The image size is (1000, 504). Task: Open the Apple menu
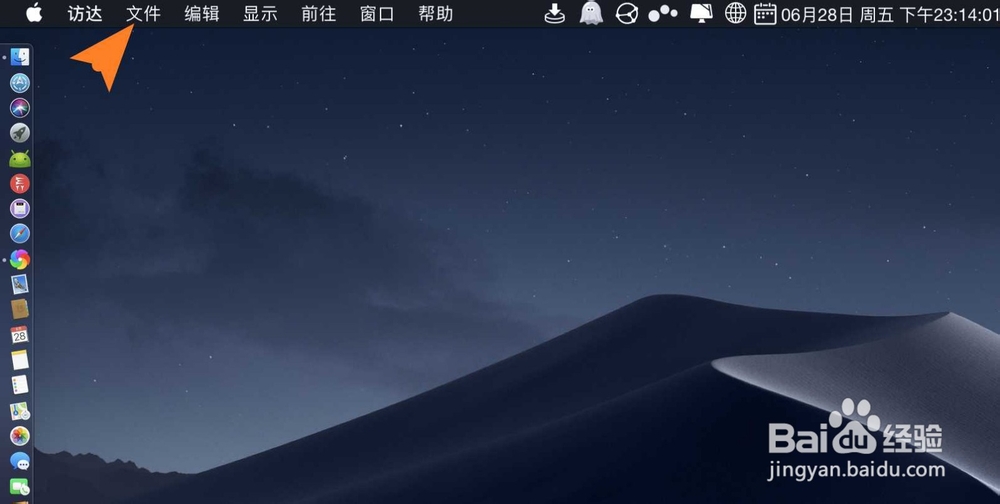point(34,12)
